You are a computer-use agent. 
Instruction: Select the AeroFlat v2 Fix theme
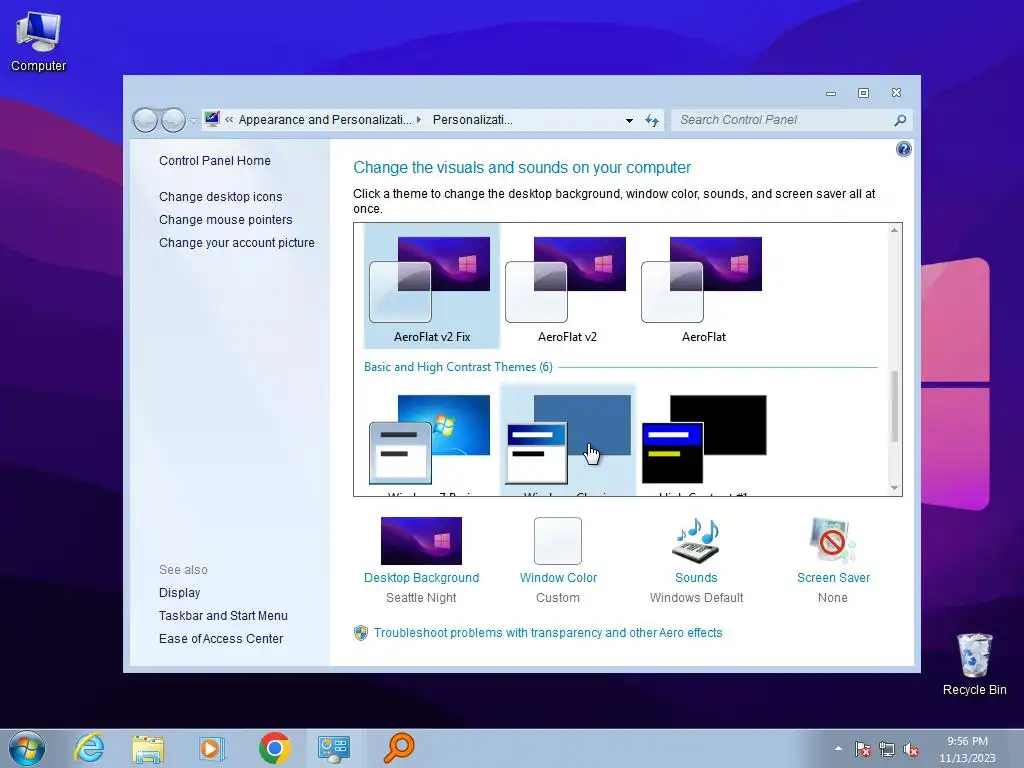[x=431, y=286]
